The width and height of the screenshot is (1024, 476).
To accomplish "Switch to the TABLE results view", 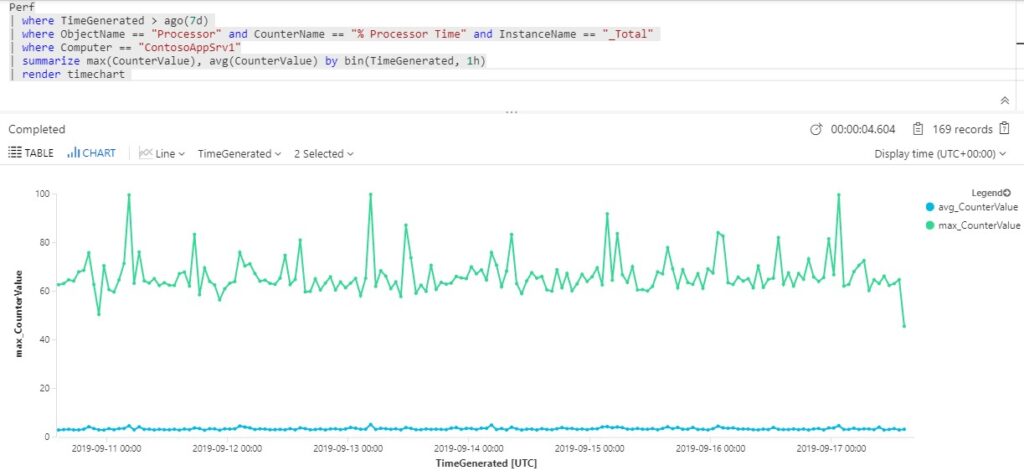I will tap(31, 153).
